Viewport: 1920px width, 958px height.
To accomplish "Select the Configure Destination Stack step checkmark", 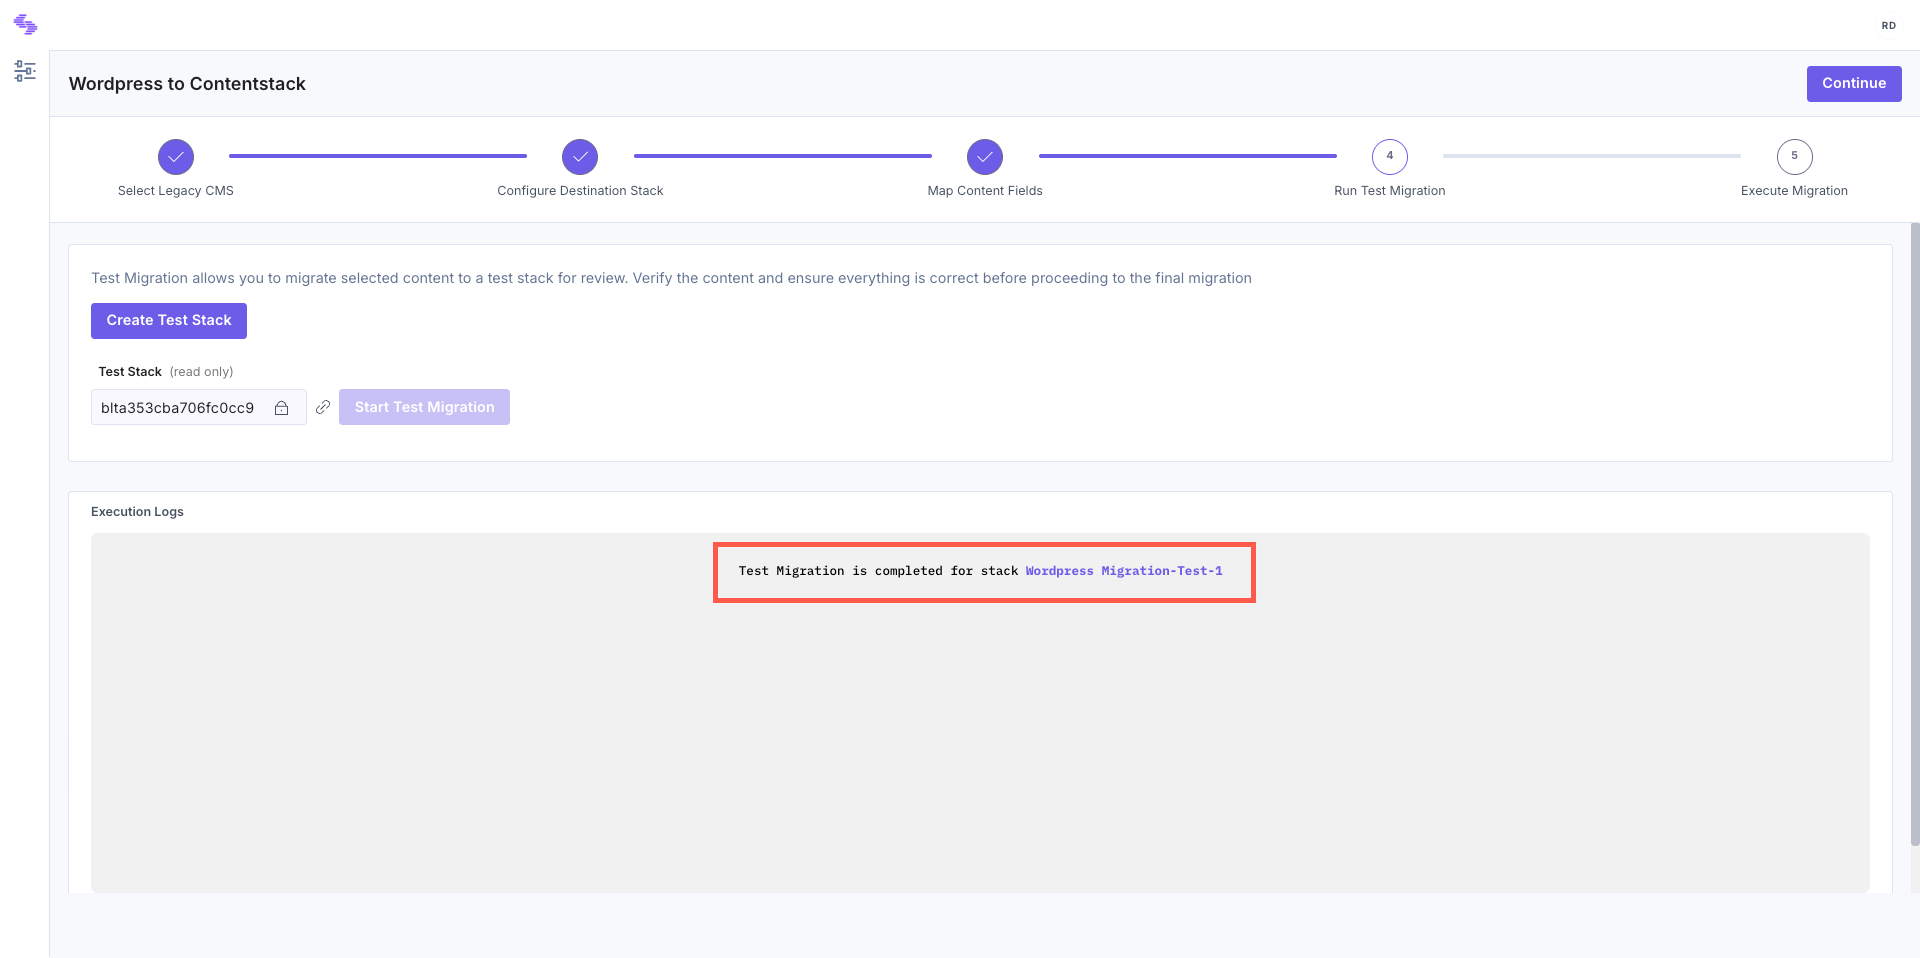I will point(580,157).
